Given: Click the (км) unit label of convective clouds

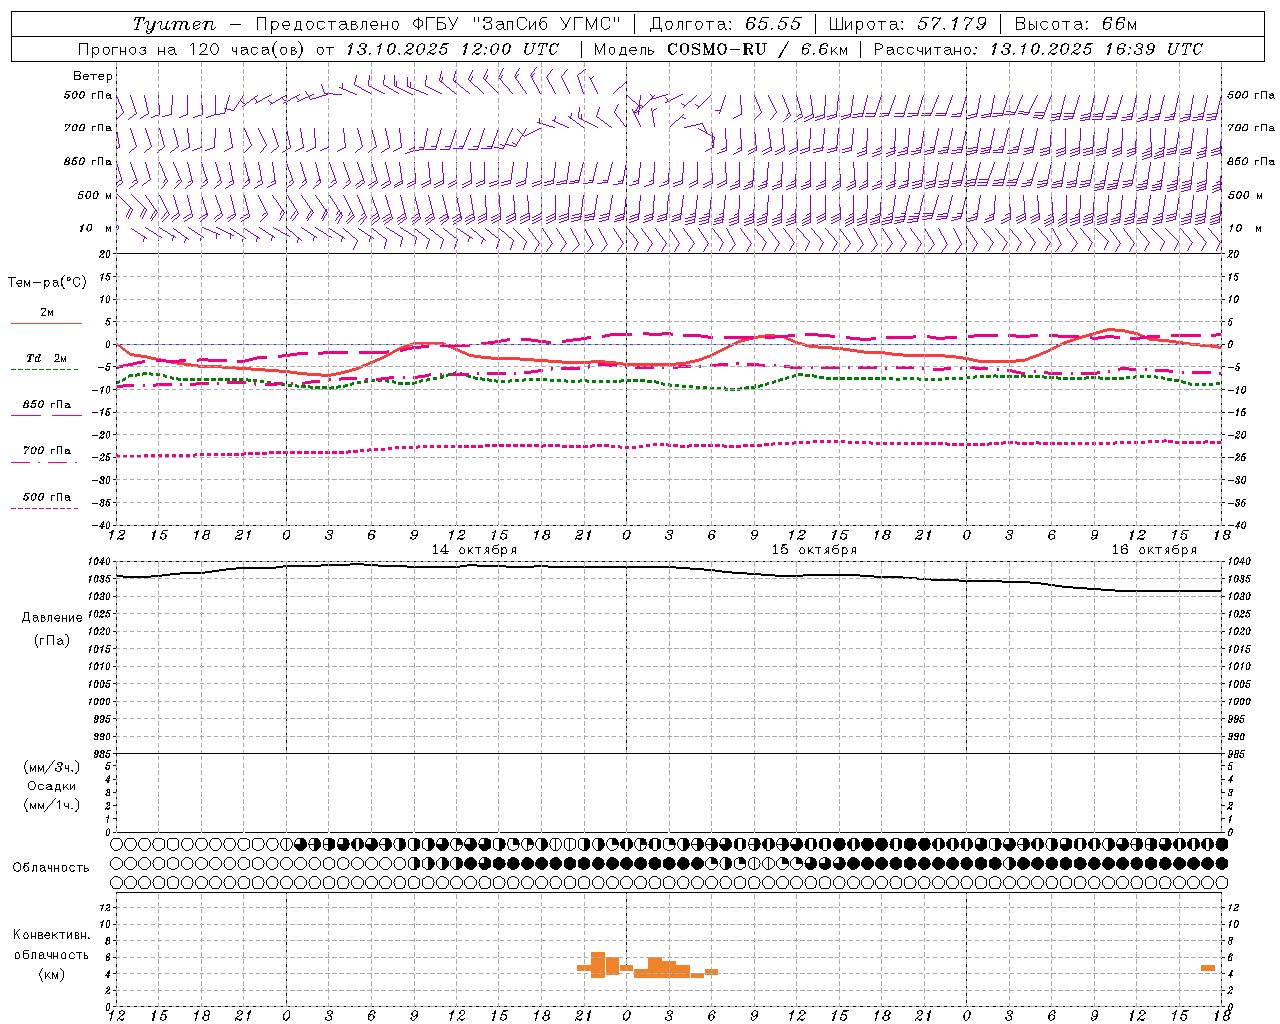Looking at the screenshot, I should click(52, 974).
